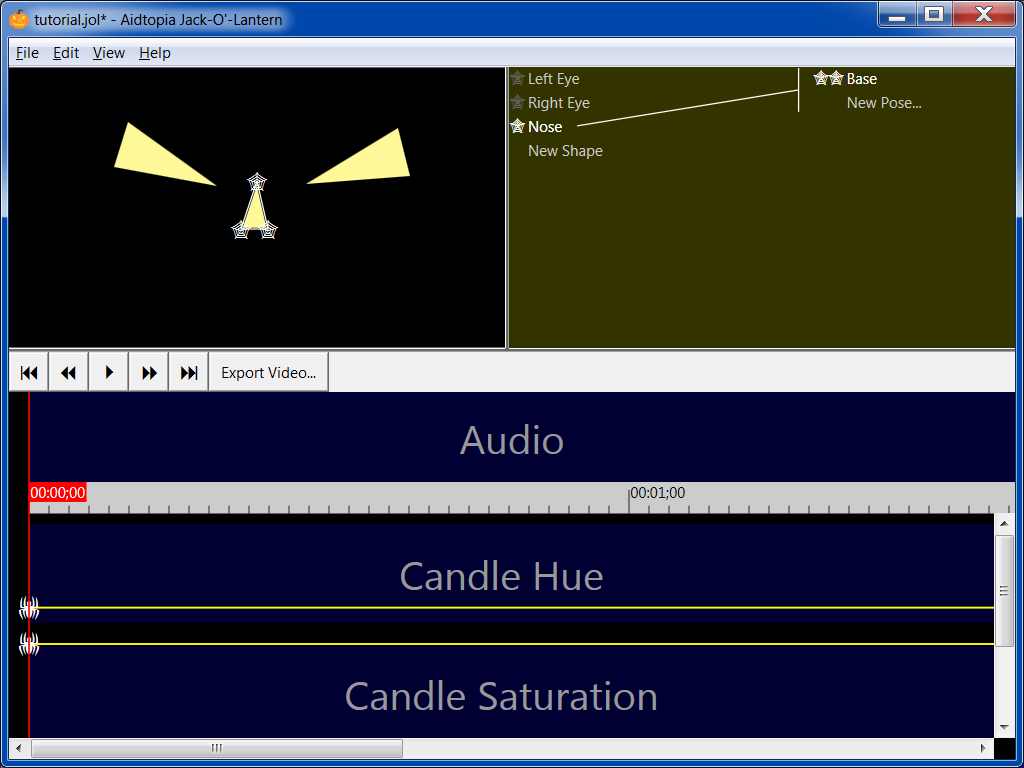Select the top web handle of the nose

tap(257, 182)
